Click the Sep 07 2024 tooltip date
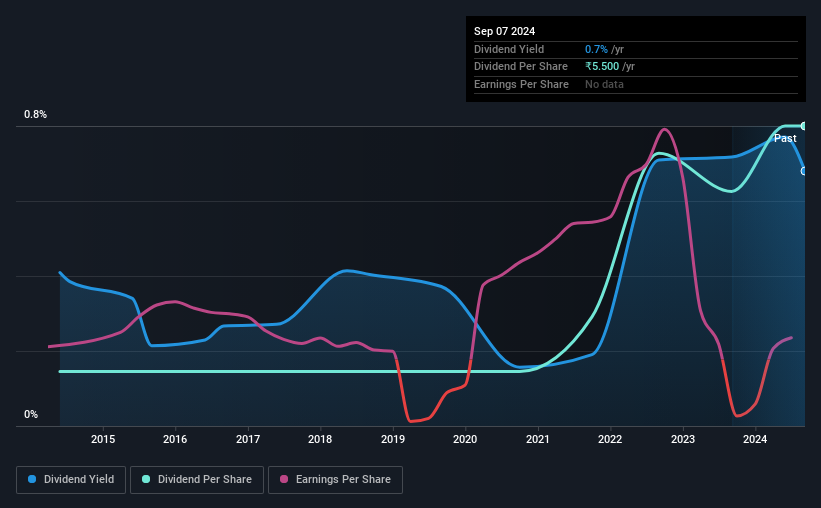The image size is (821, 508). tap(504, 31)
